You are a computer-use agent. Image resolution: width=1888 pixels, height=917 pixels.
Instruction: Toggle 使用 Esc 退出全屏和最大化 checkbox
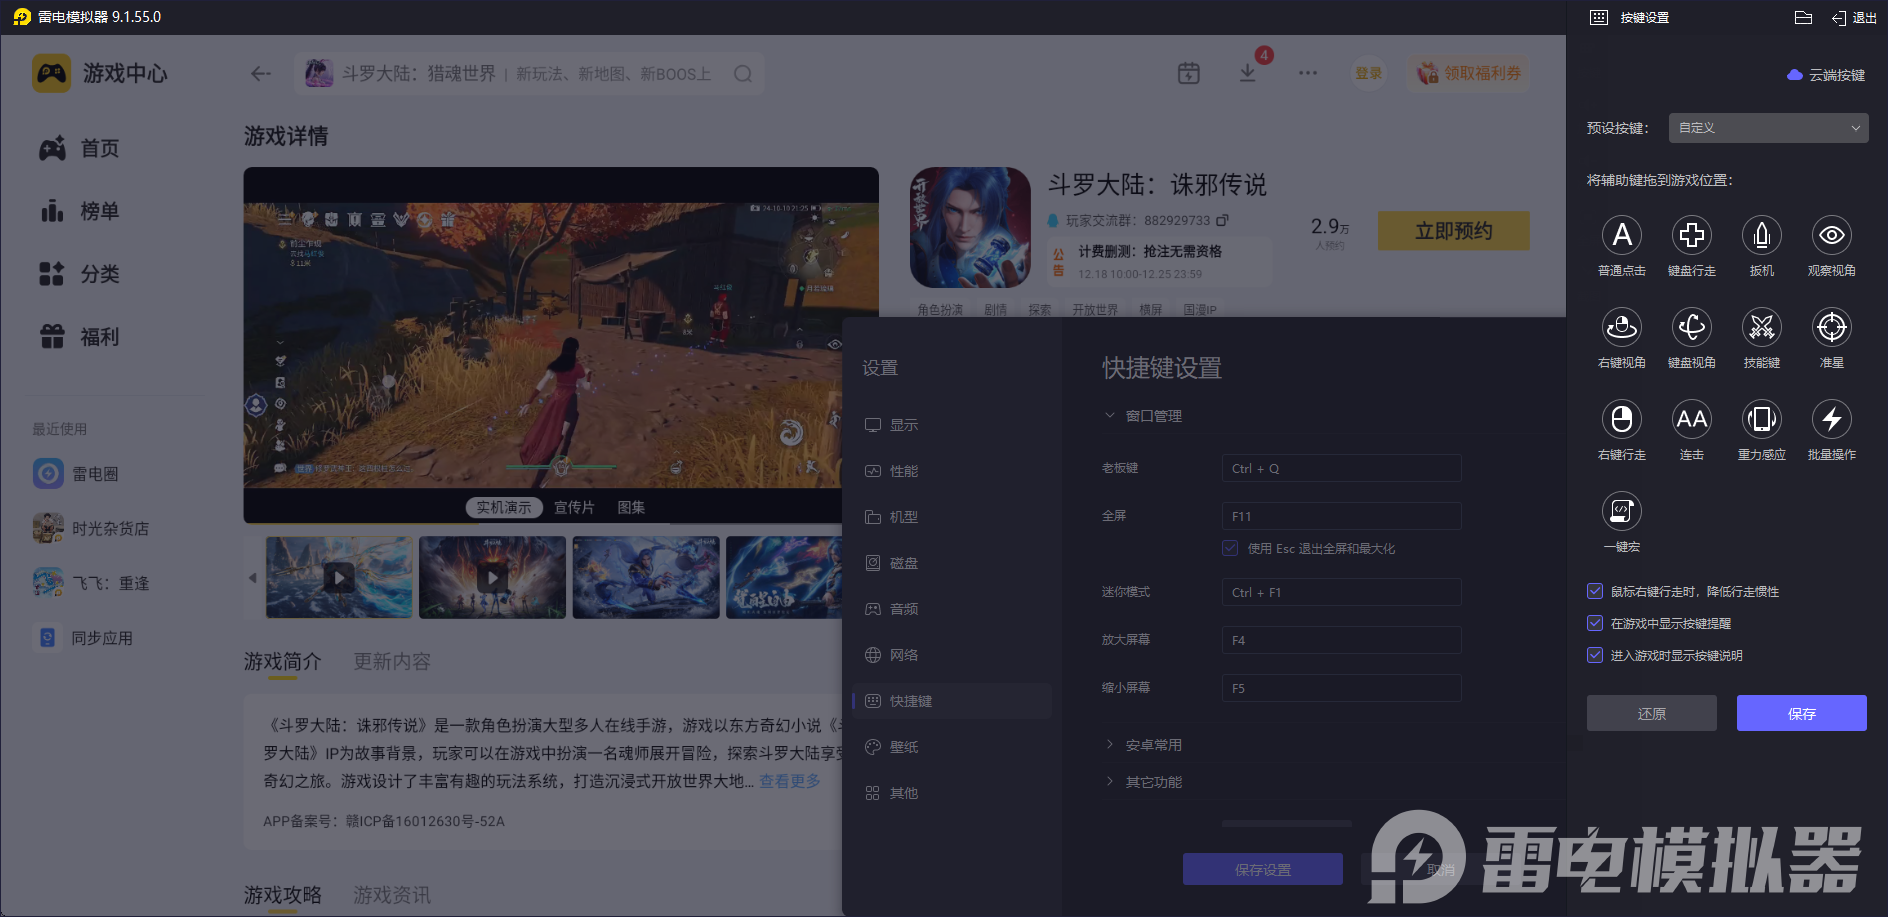pyautogui.click(x=1230, y=548)
